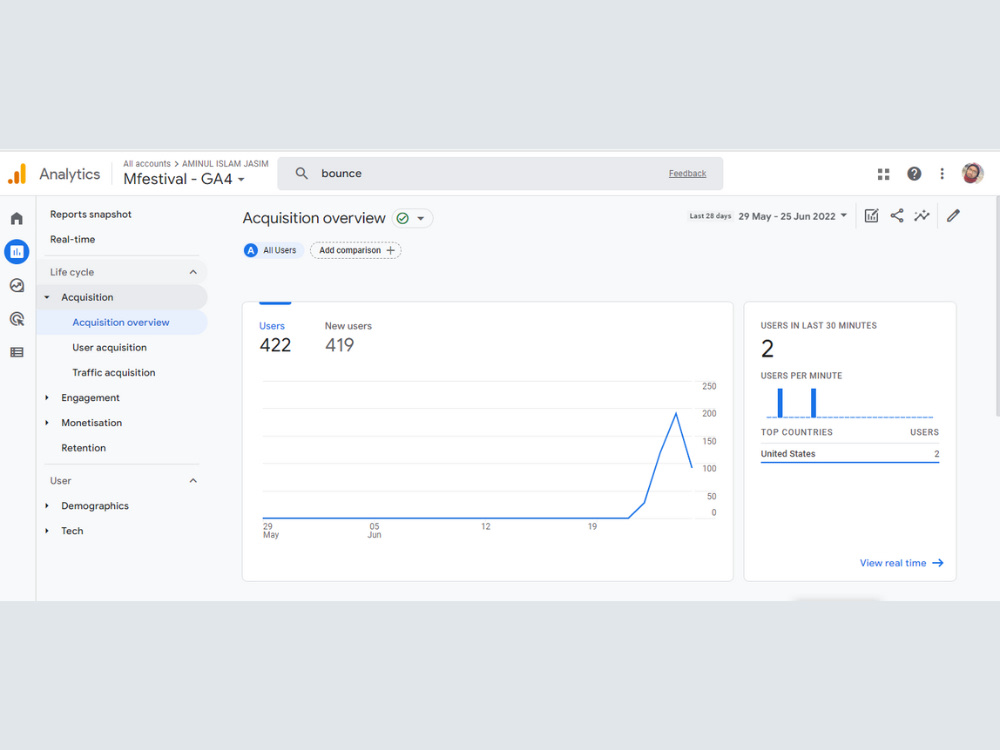Open the Mfestival - GA4 property dropdown
This screenshot has width=1000, height=750.
pos(184,179)
